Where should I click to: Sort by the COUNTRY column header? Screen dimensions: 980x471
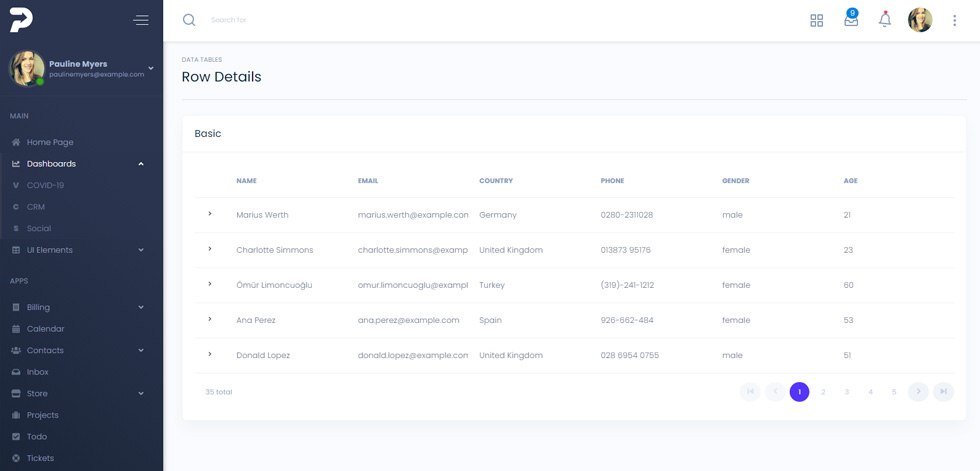pos(496,181)
